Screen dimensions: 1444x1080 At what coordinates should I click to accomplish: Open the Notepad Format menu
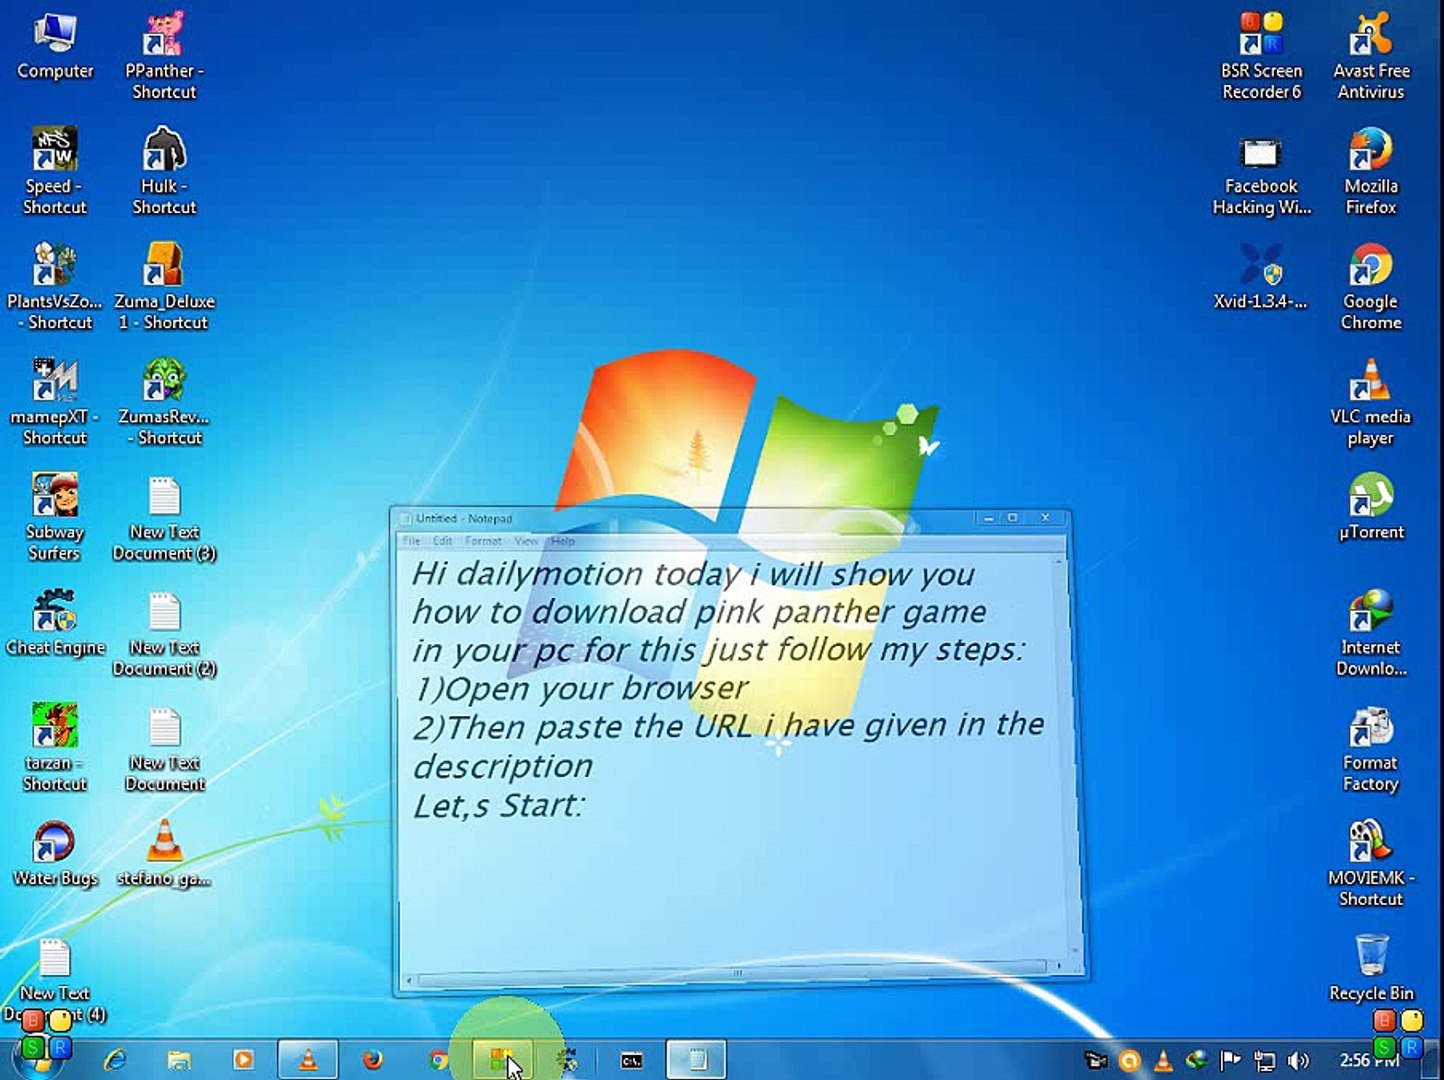(x=483, y=541)
